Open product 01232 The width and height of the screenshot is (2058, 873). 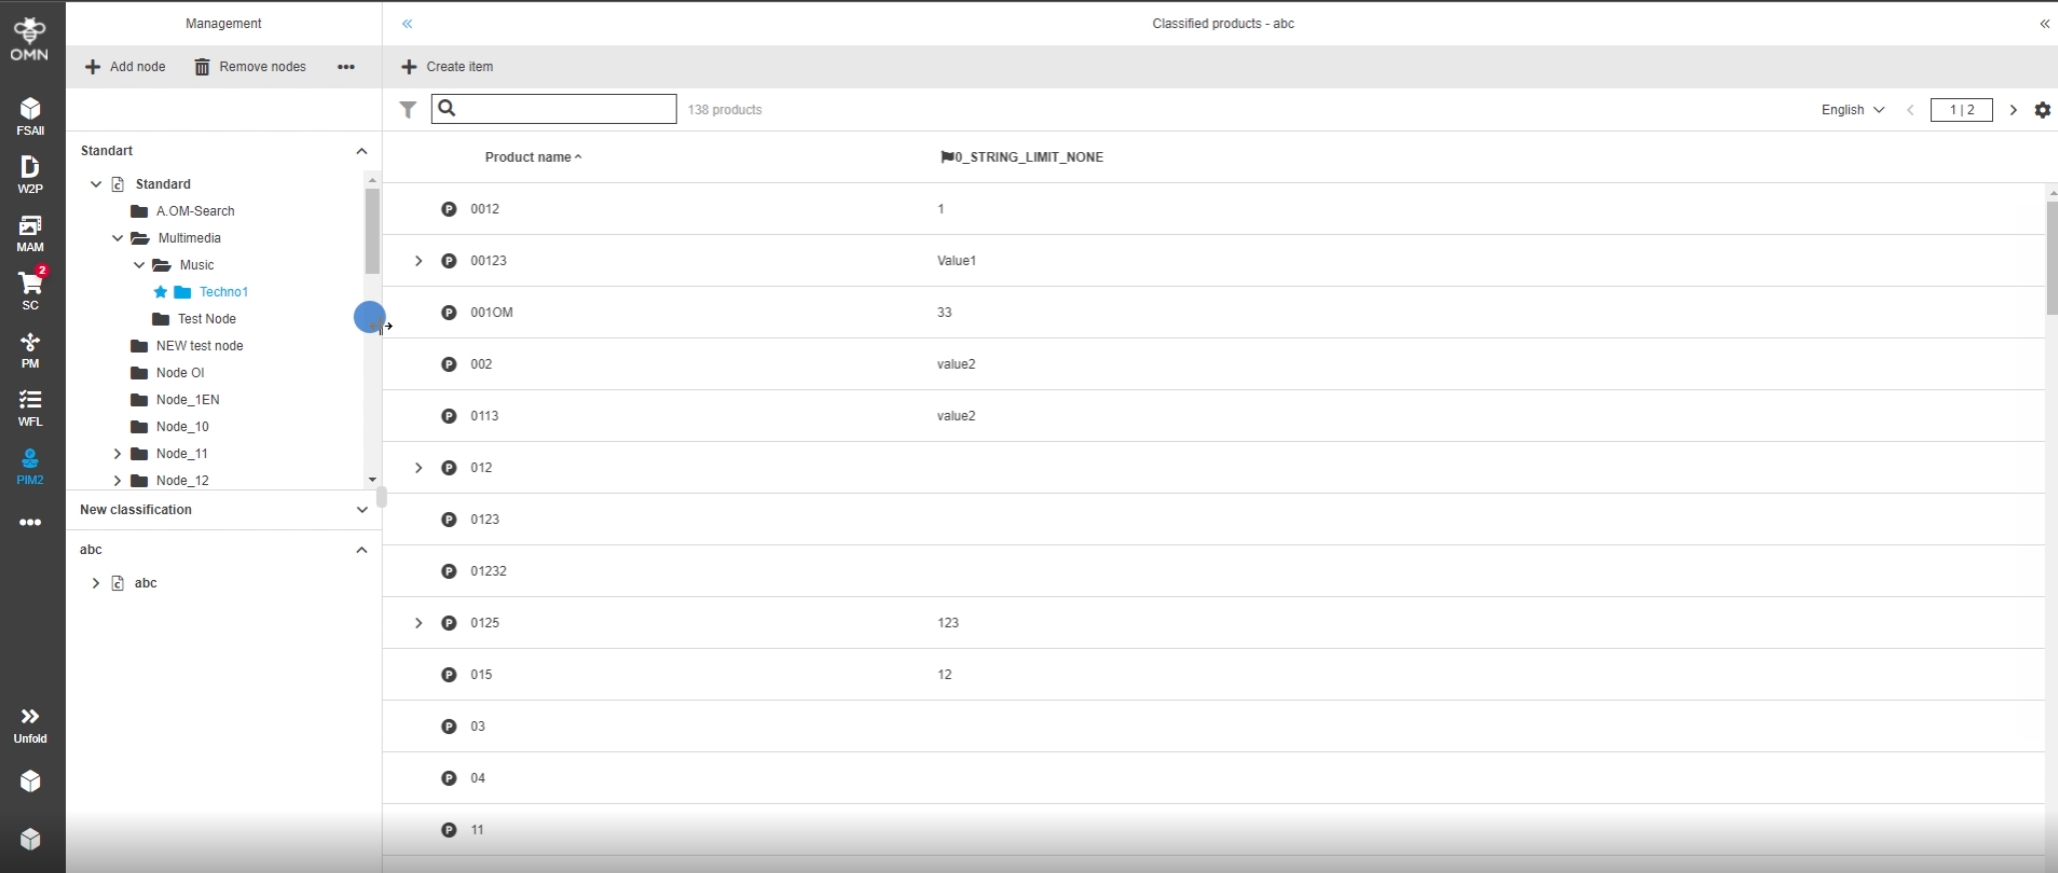pos(489,571)
